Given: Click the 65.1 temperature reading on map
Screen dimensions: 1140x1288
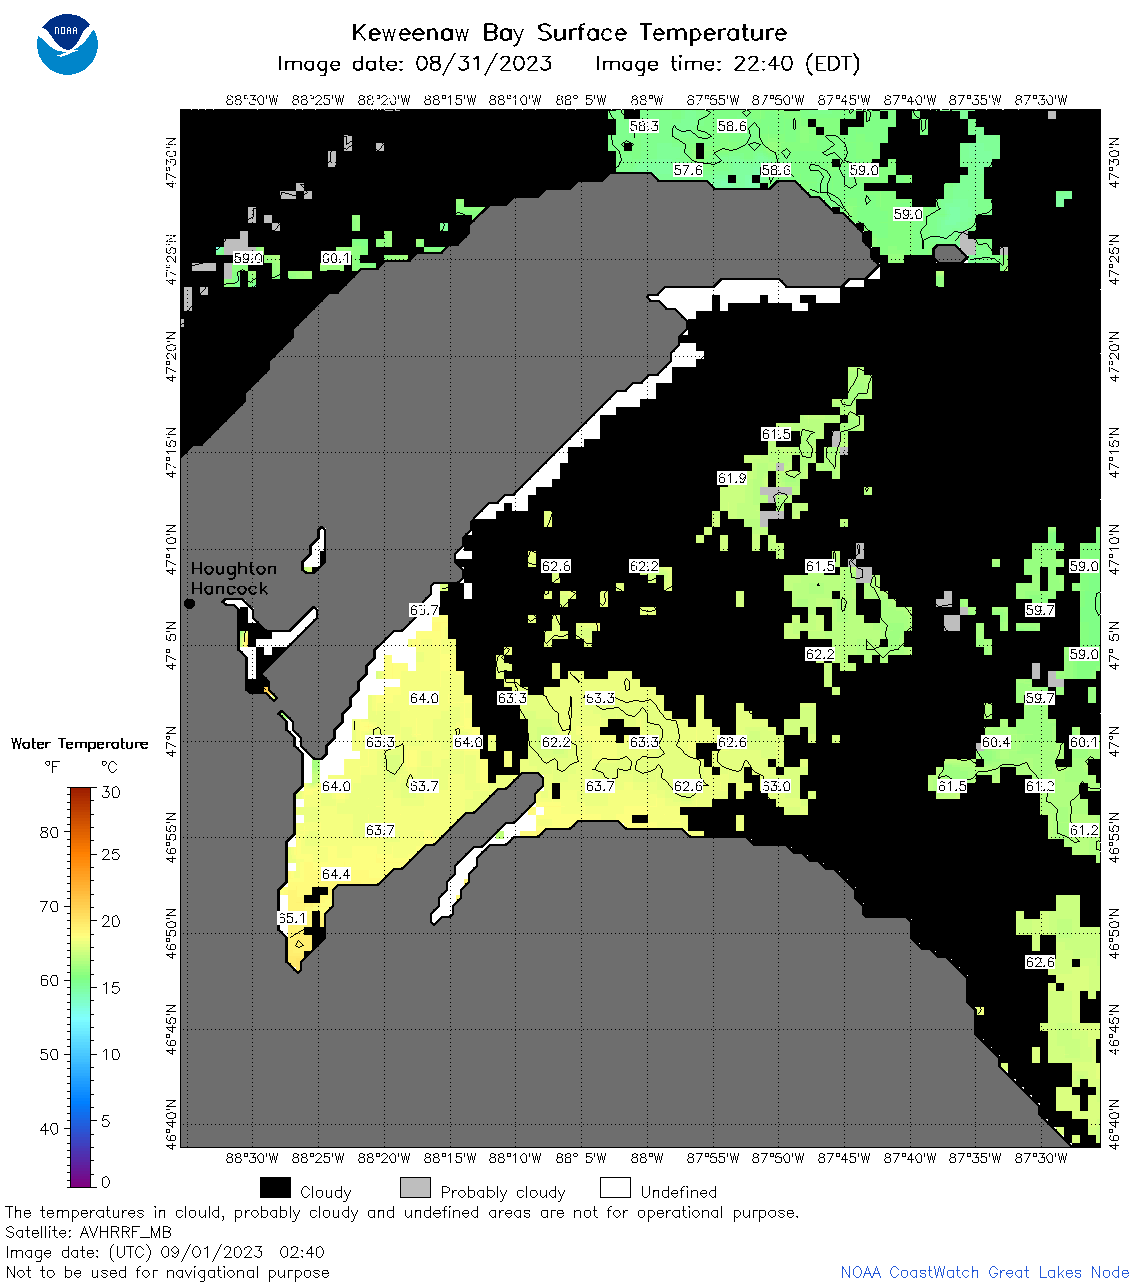Looking at the screenshot, I should pyautogui.click(x=292, y=918).
